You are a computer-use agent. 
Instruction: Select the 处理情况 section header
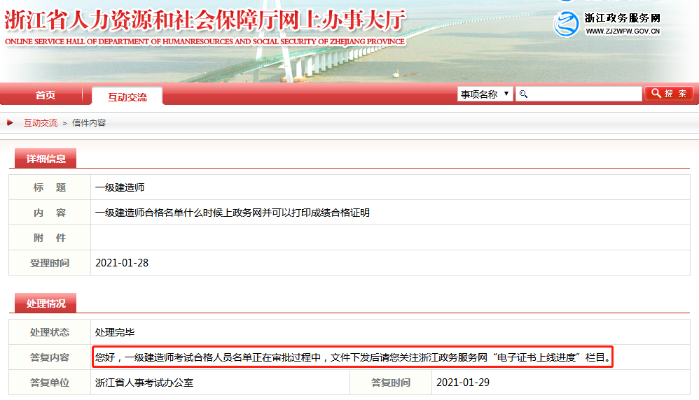[45, 303]
